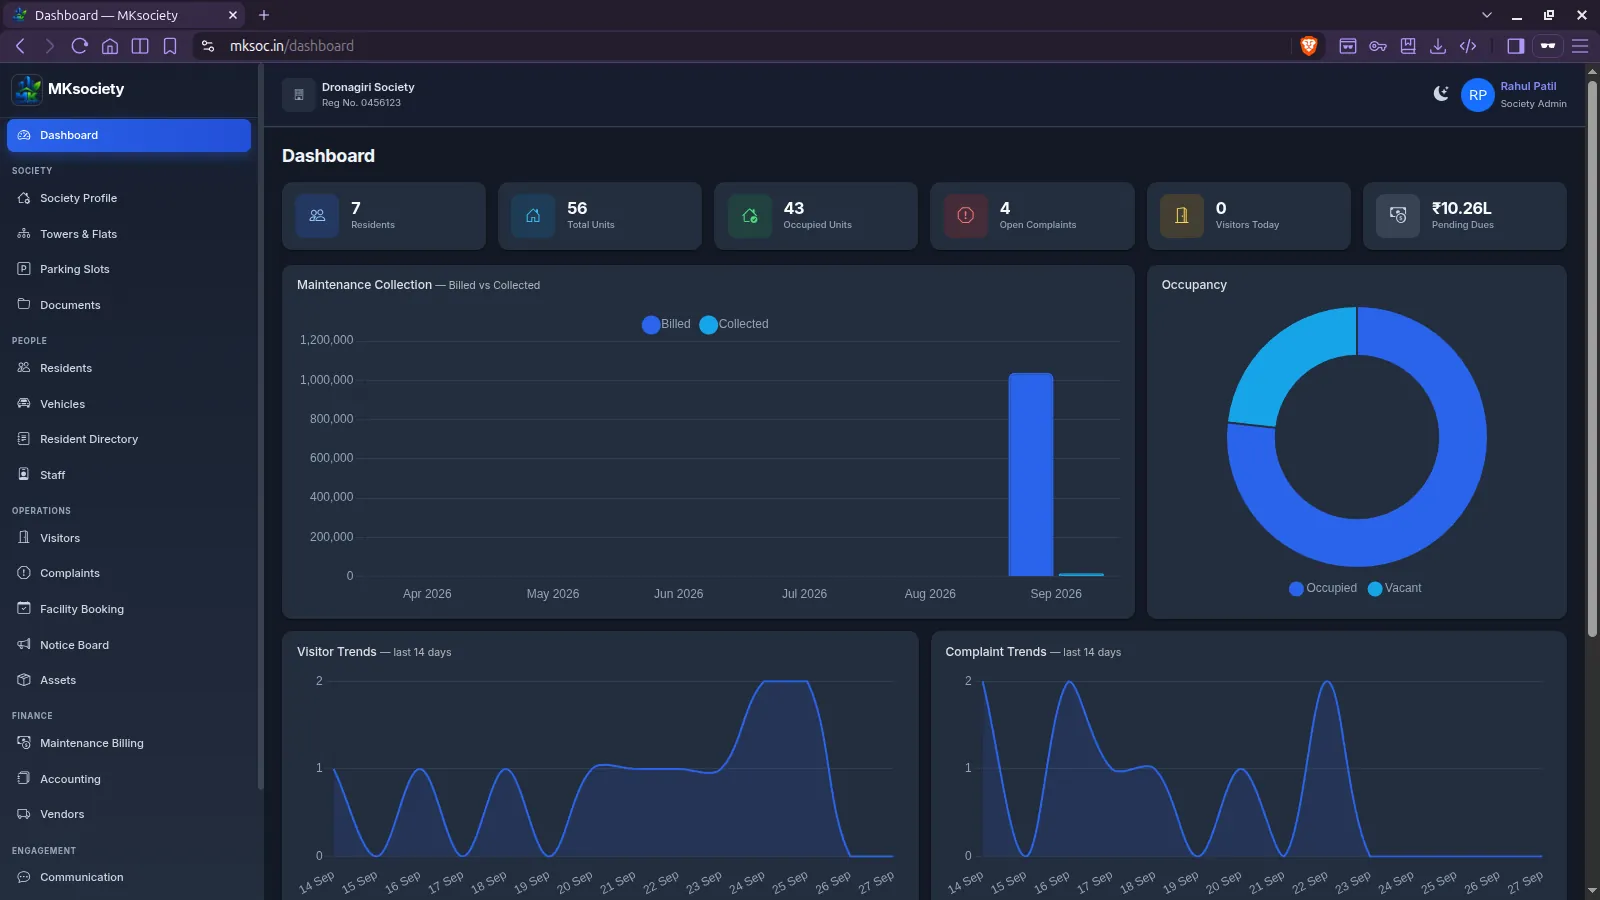Toggle the Vacant legend item

click(x=1394, y=589)
